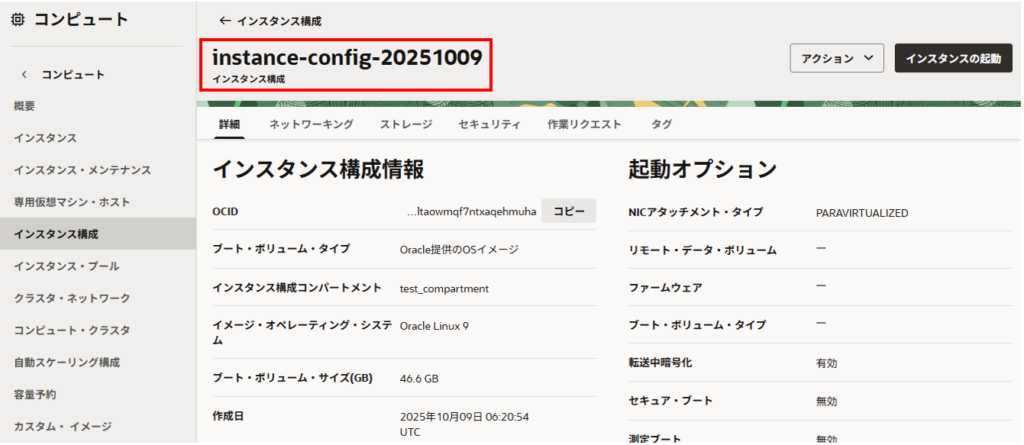Navigate to インスタンス in the sidebar

(x=45, y=138)
